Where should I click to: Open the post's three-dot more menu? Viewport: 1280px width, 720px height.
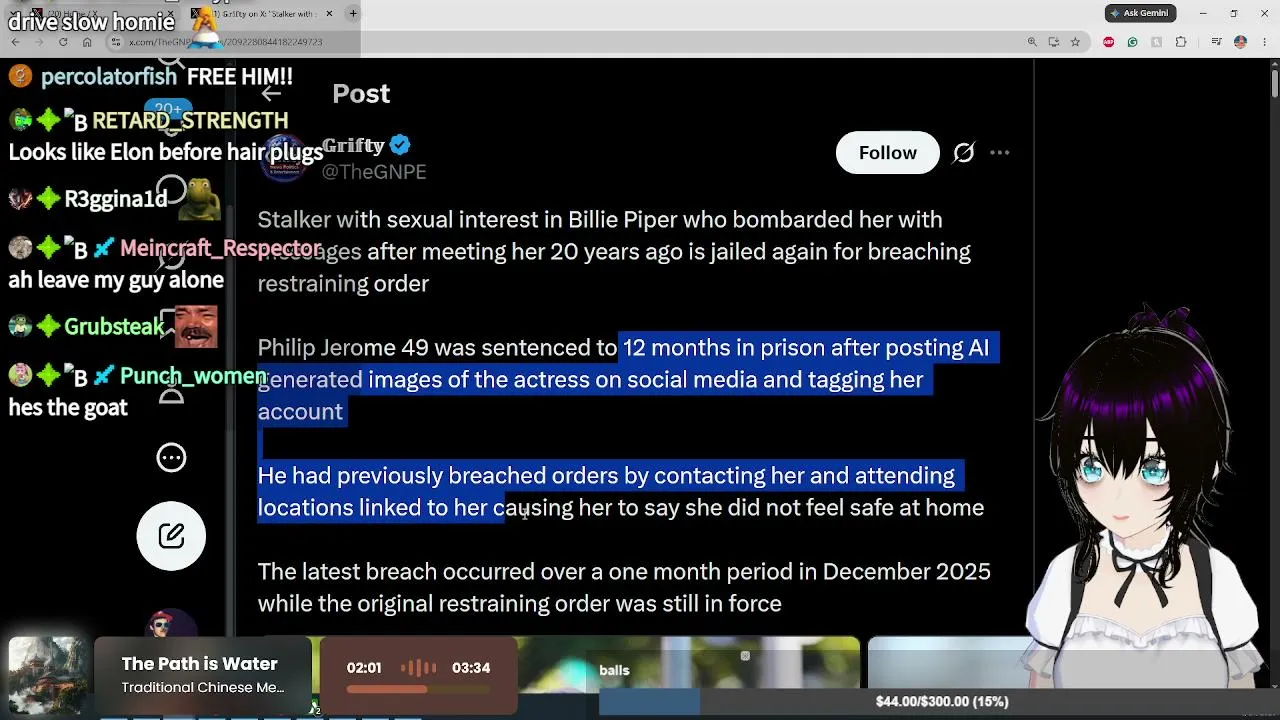tap(999, 153)
